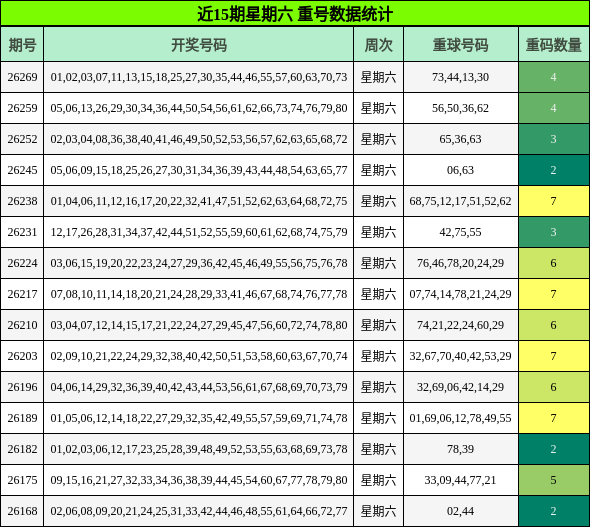This screenshot has height=527, width=590.
Task: Click repeat numbers 42,75,55
Action: 461,232
